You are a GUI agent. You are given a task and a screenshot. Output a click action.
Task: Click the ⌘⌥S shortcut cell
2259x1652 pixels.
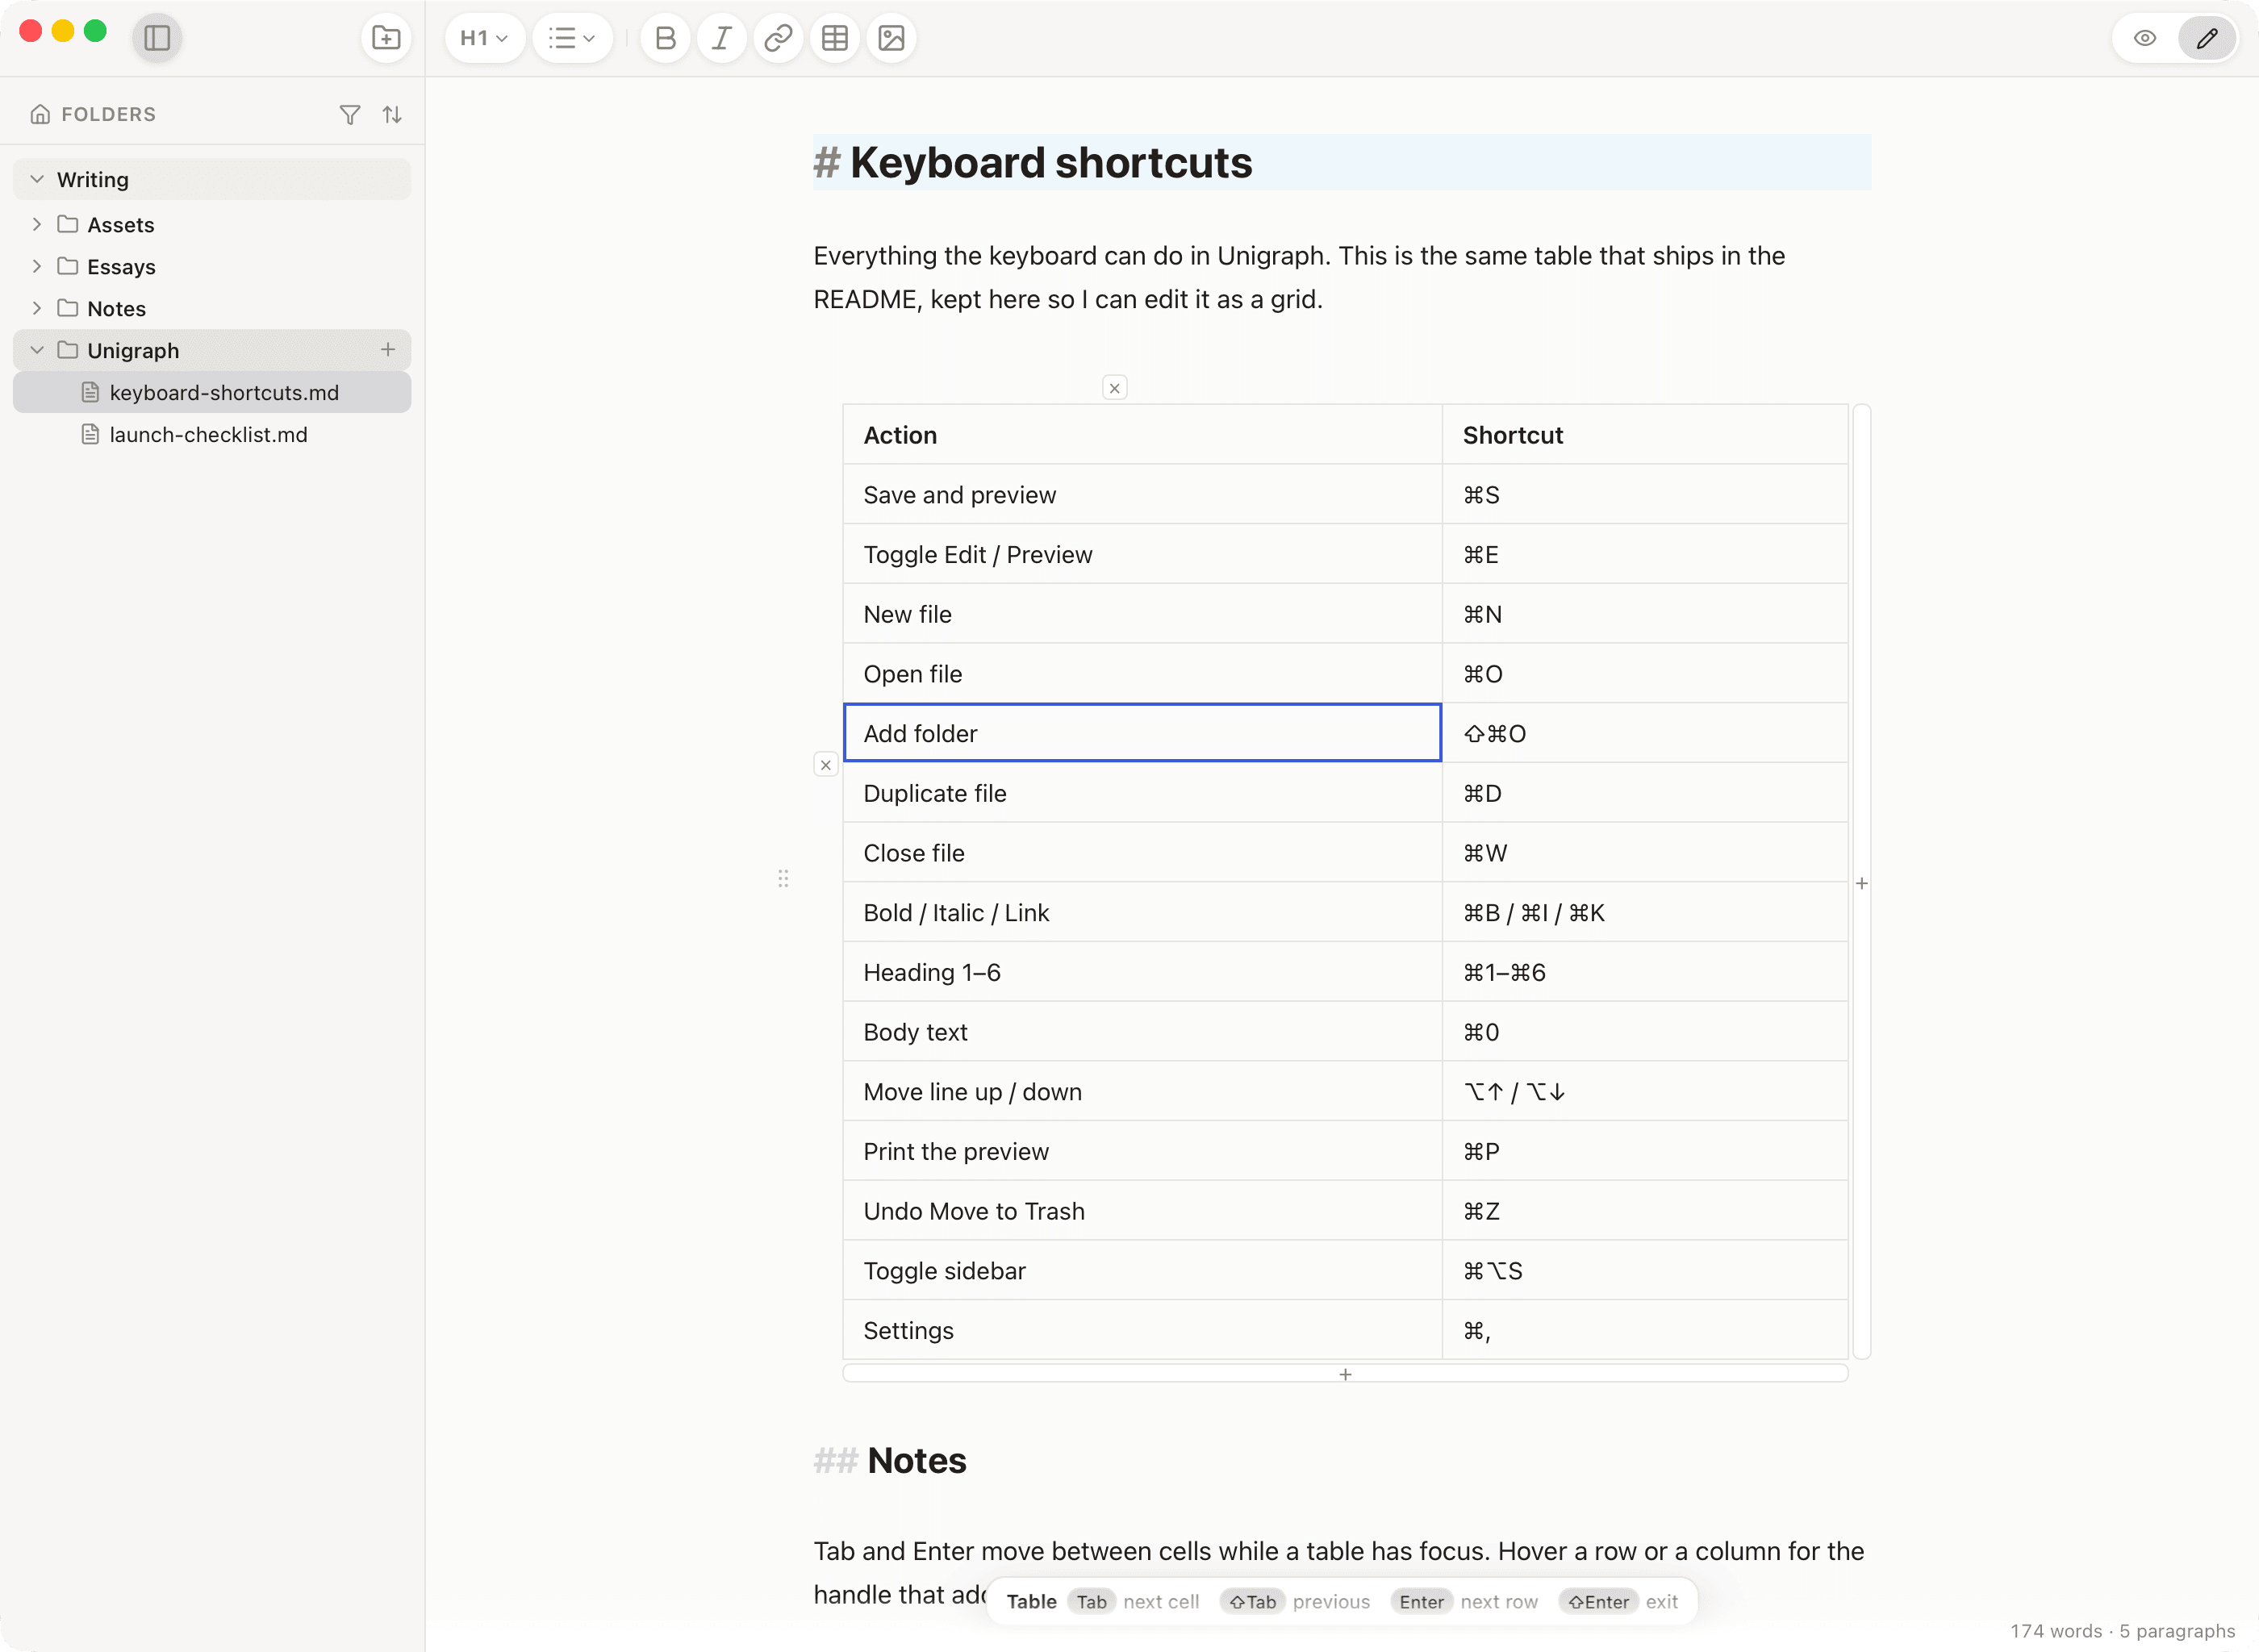[x=1646, y=1270]
